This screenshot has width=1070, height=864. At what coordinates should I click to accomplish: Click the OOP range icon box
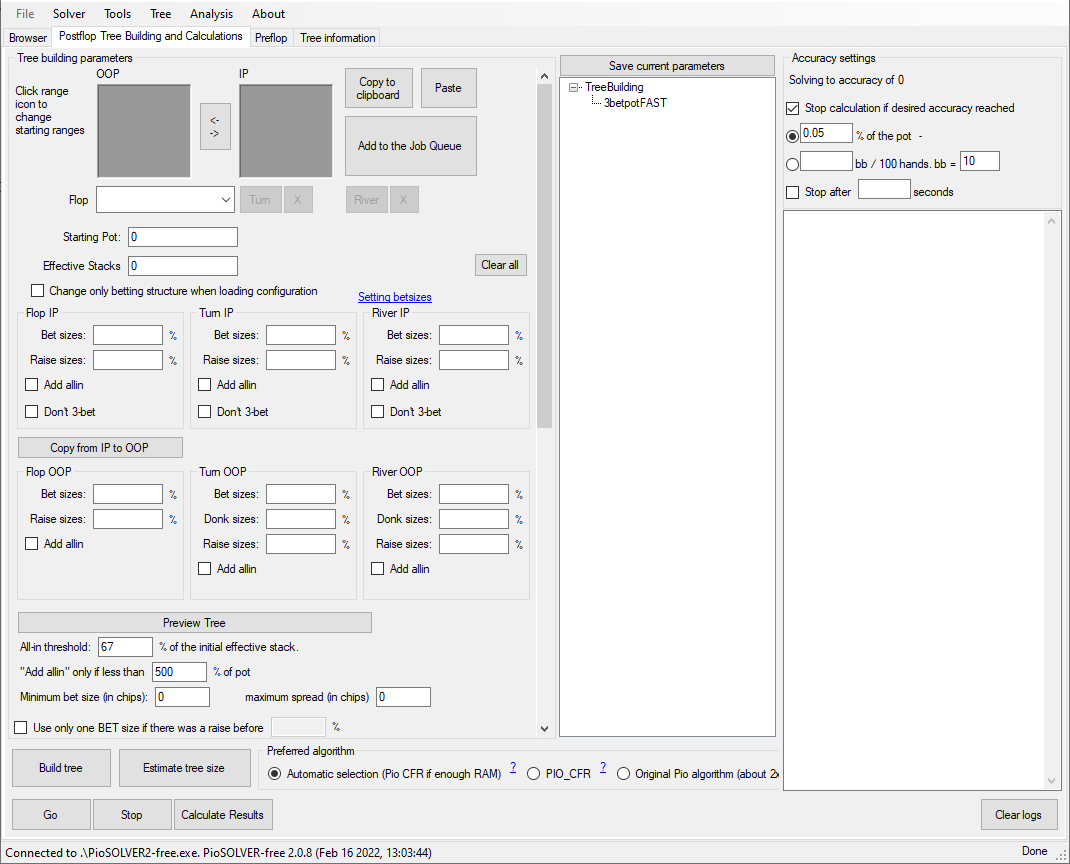click(x=144, y=130)
